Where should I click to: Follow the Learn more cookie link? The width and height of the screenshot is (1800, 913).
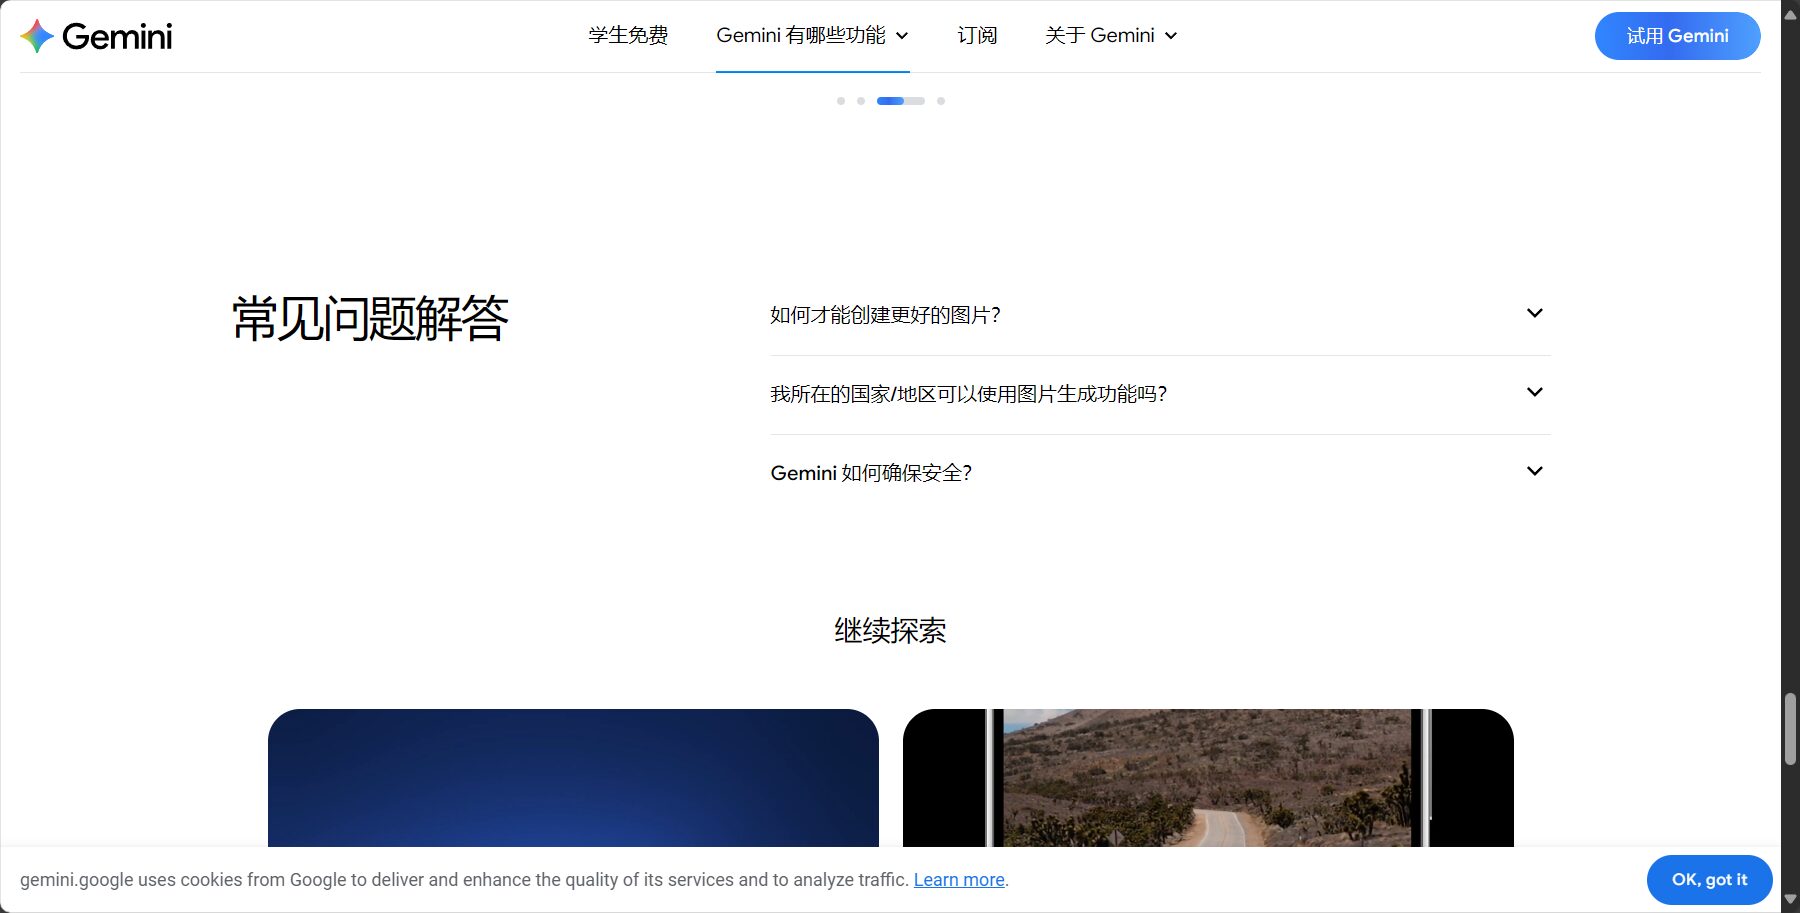pyautogui.click(x=959, y=880)
